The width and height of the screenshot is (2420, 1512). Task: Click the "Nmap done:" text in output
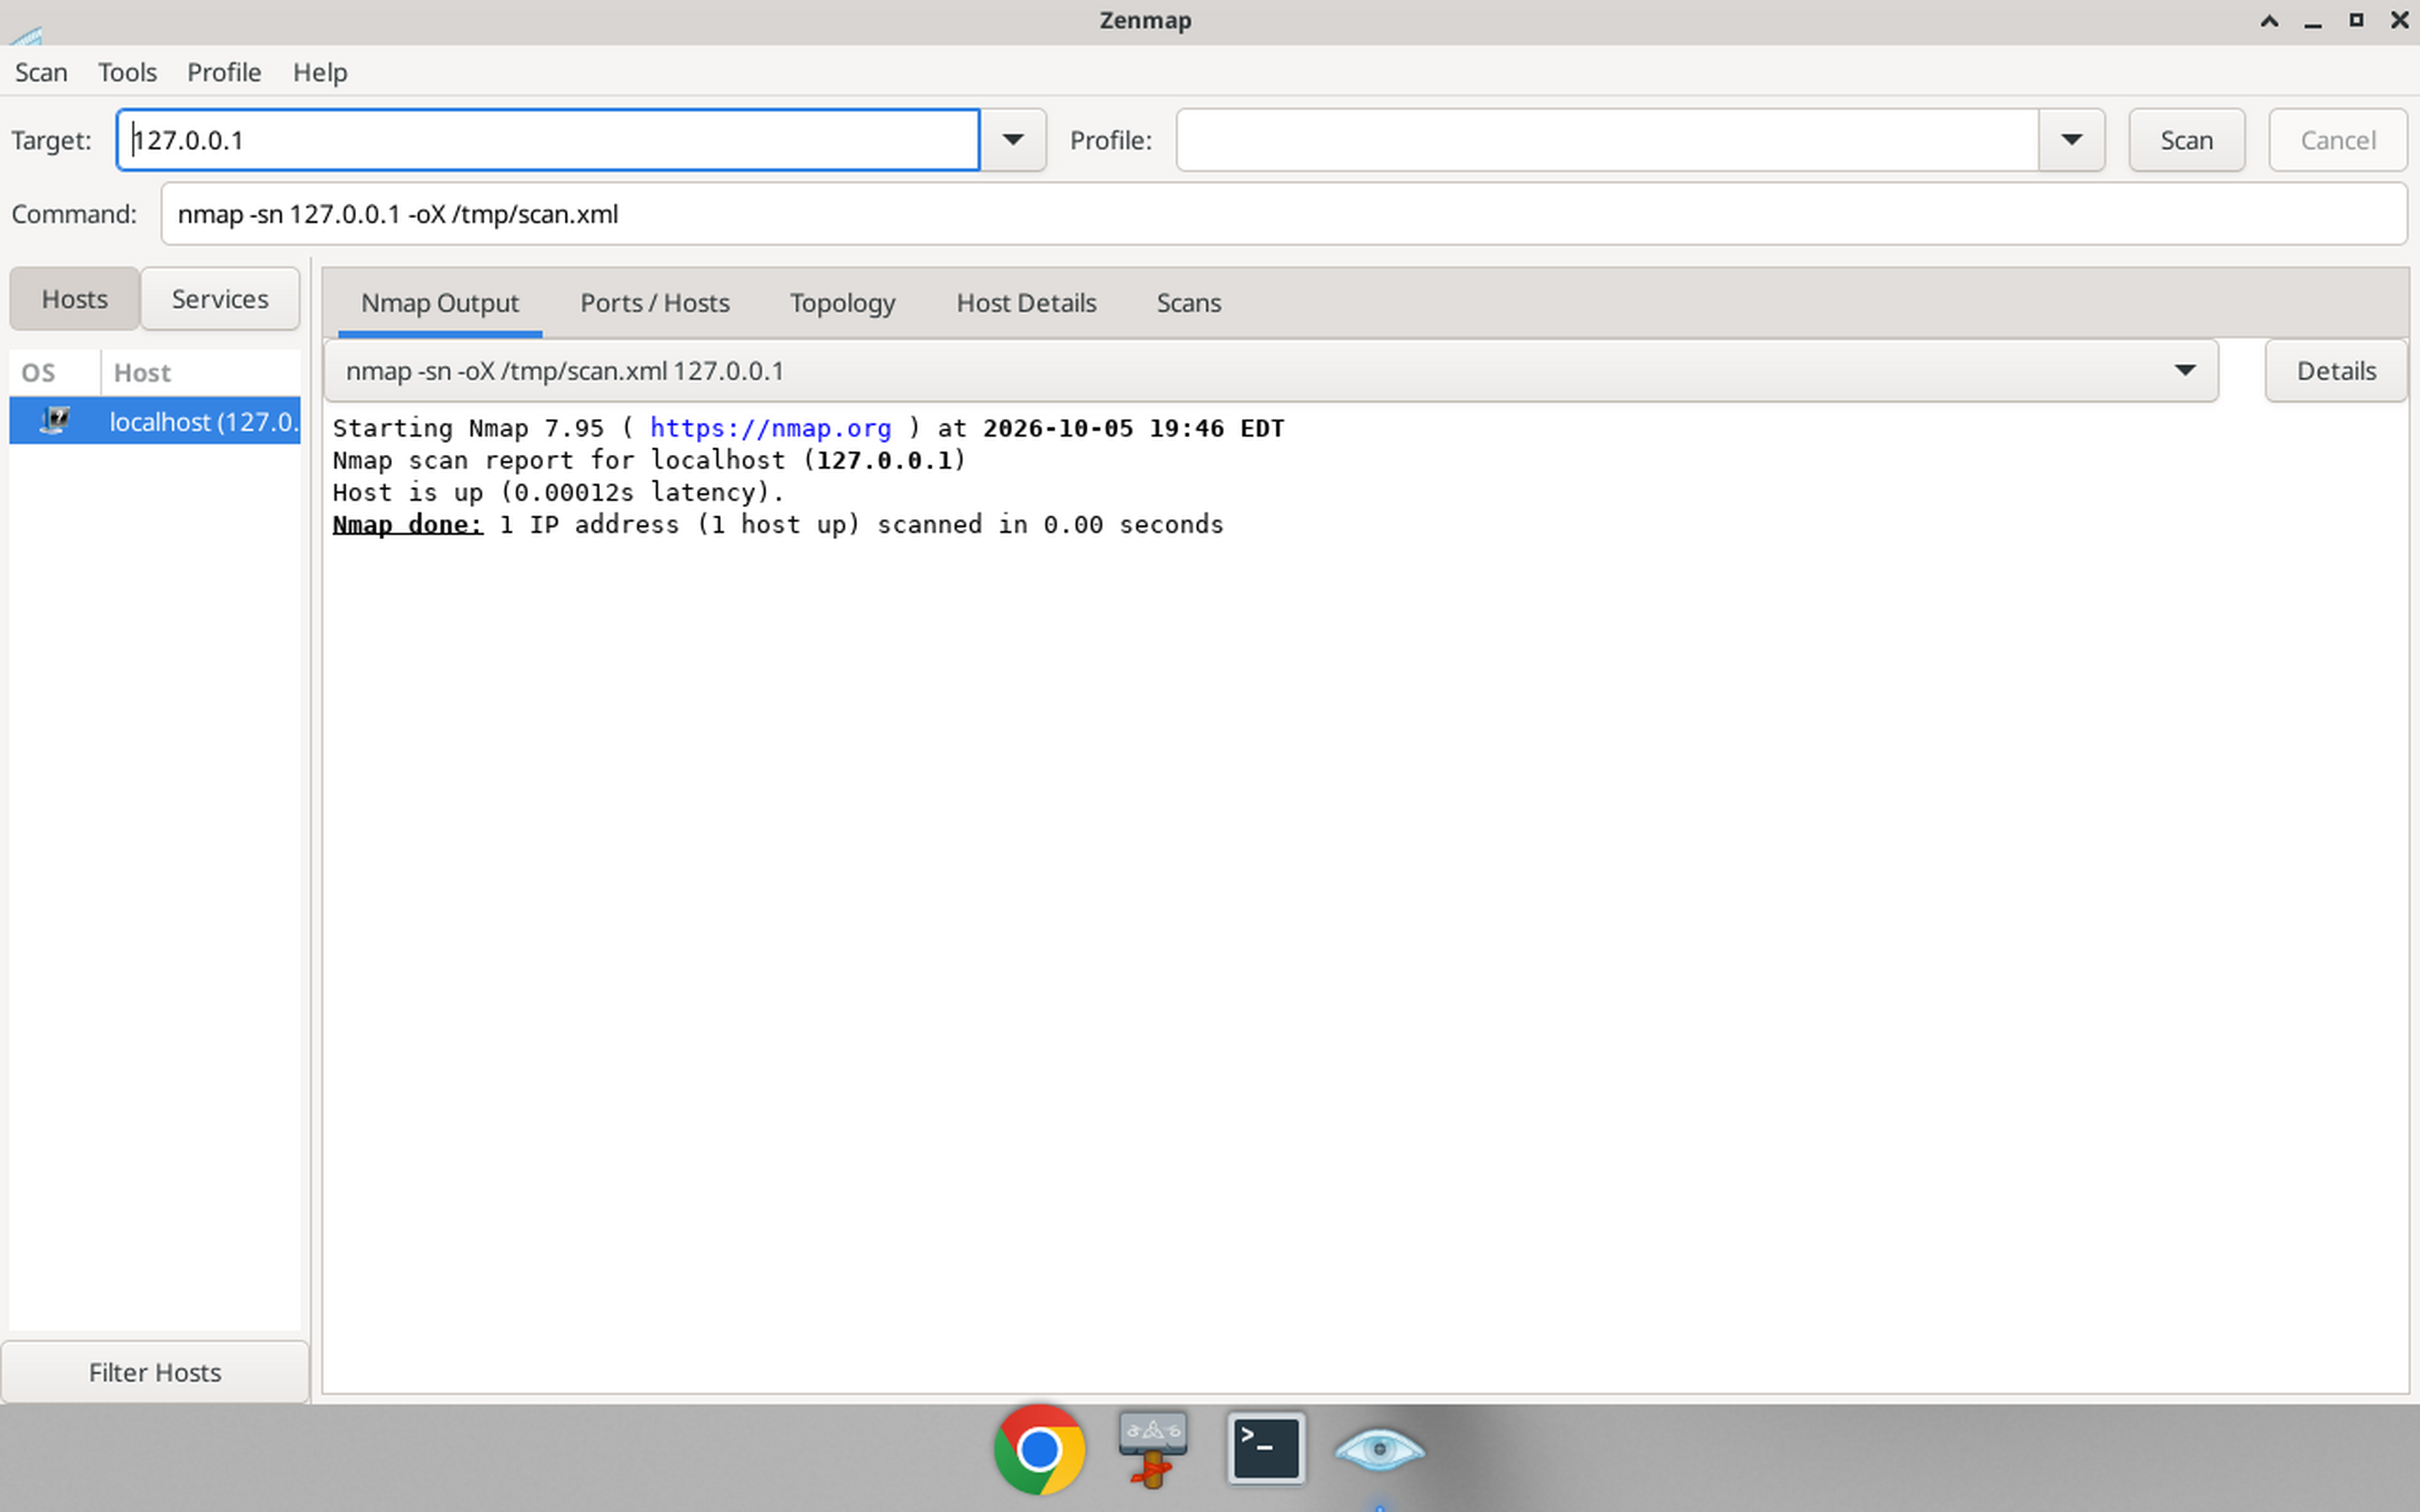[x=408, y=525]
